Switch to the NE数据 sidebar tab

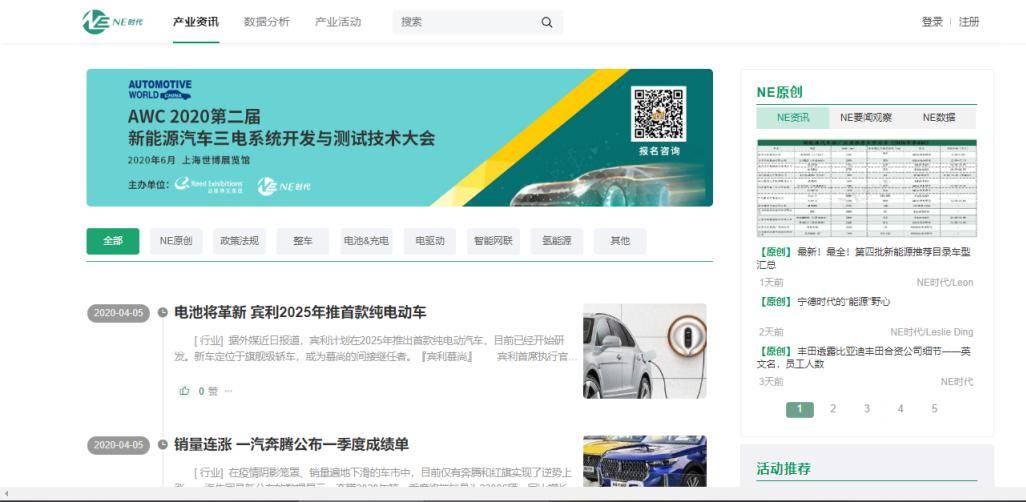[x=939, y=118]
